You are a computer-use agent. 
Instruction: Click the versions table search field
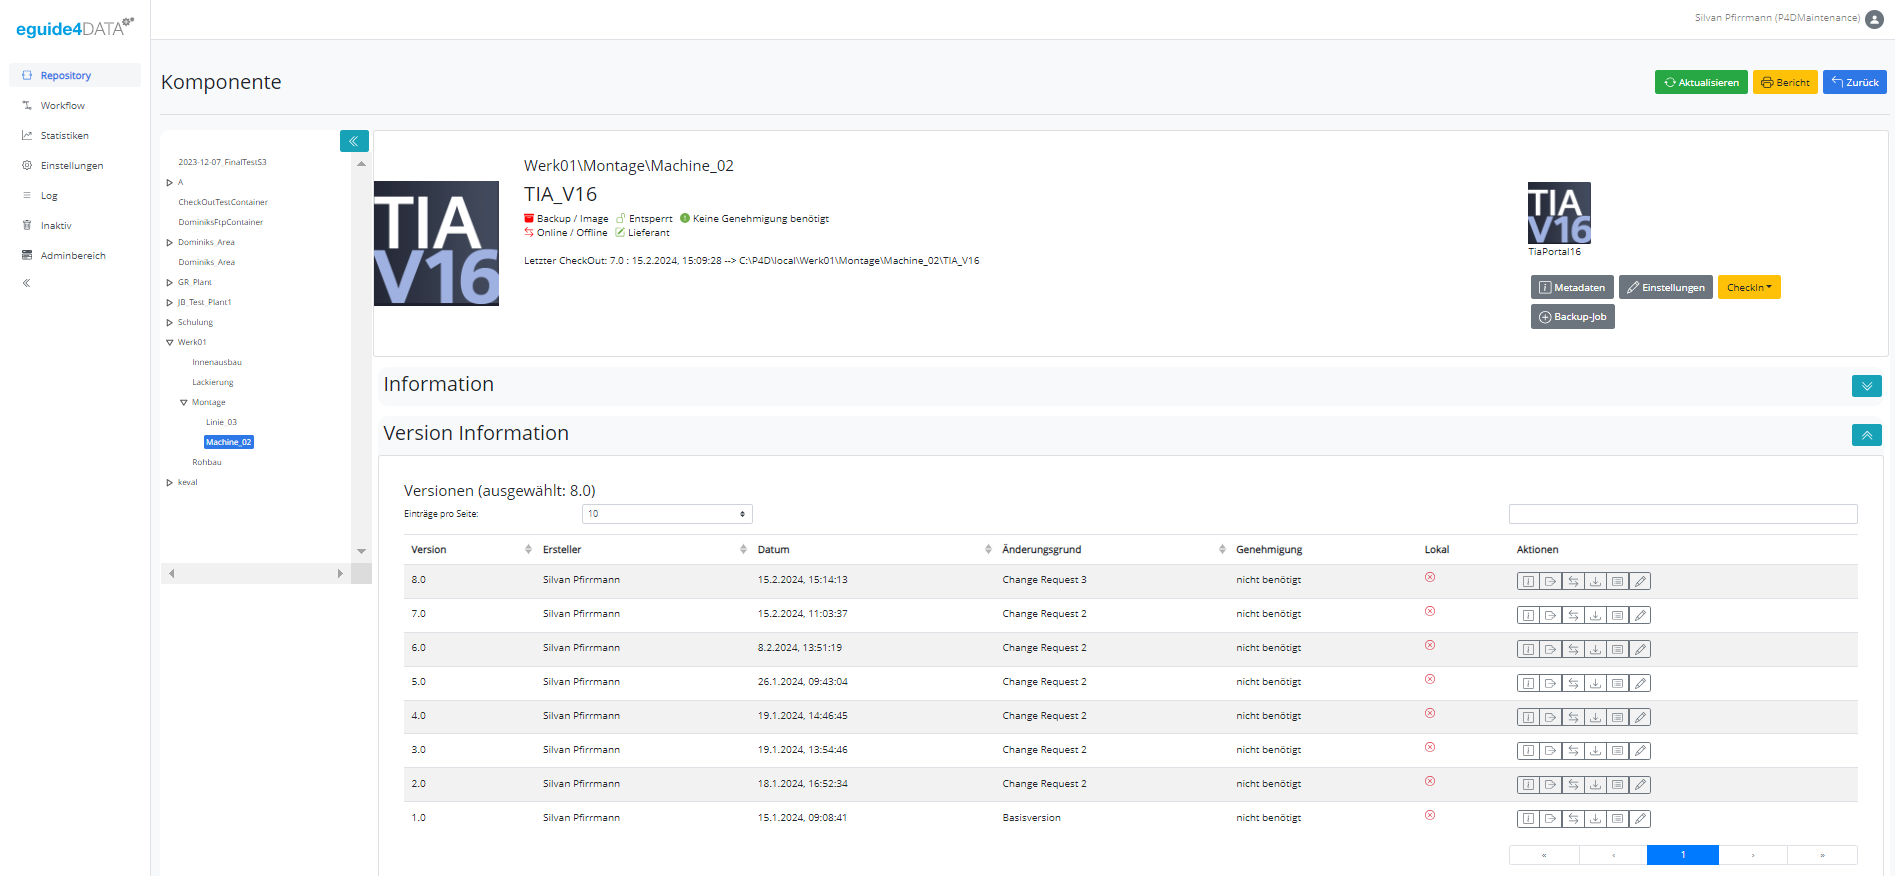point(1682,514)
